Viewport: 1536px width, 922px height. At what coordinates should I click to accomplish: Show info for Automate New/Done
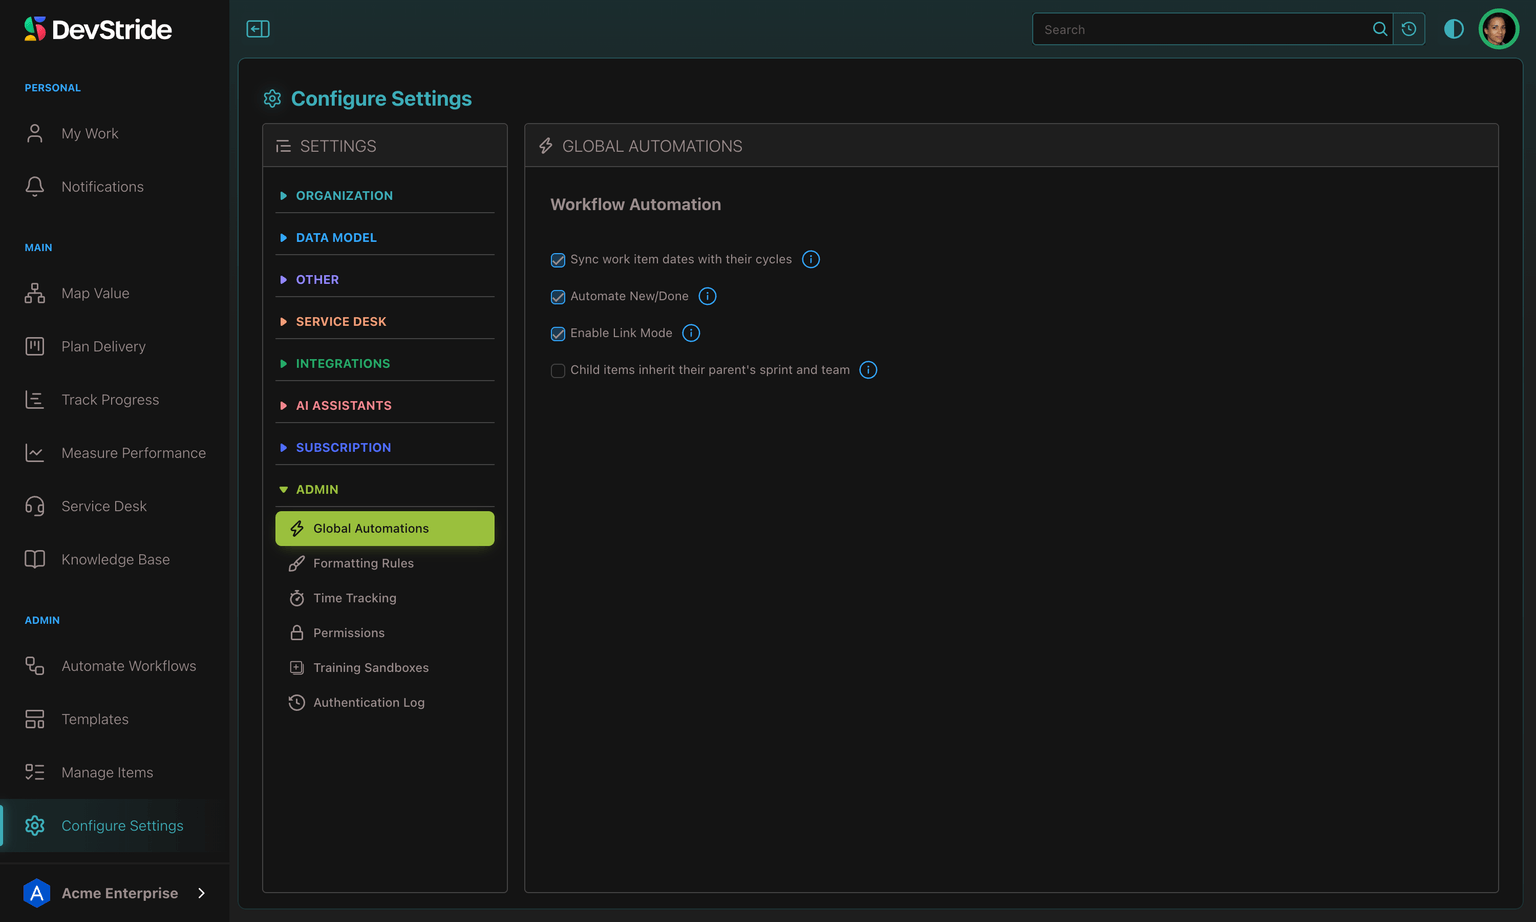pyautogui.click(x=707, y=296)
